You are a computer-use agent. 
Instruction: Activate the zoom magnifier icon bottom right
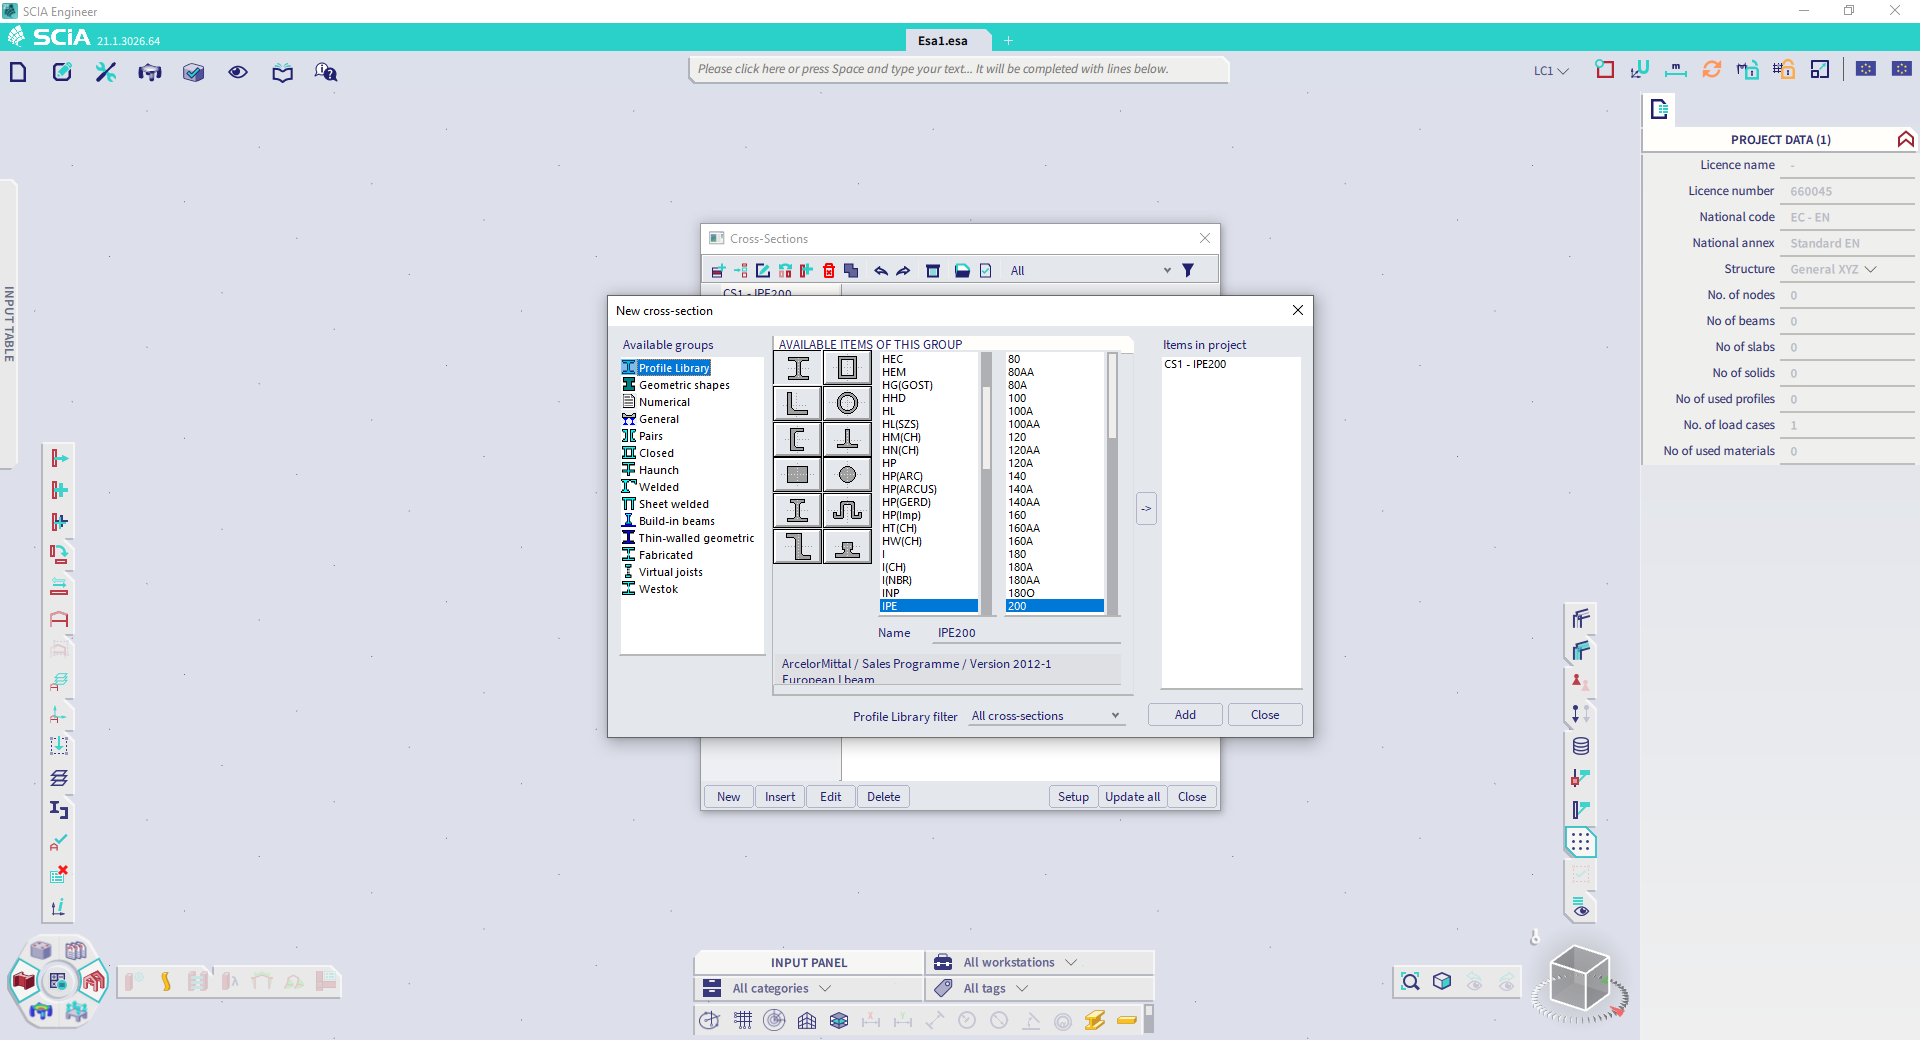tap(1410, 982)
